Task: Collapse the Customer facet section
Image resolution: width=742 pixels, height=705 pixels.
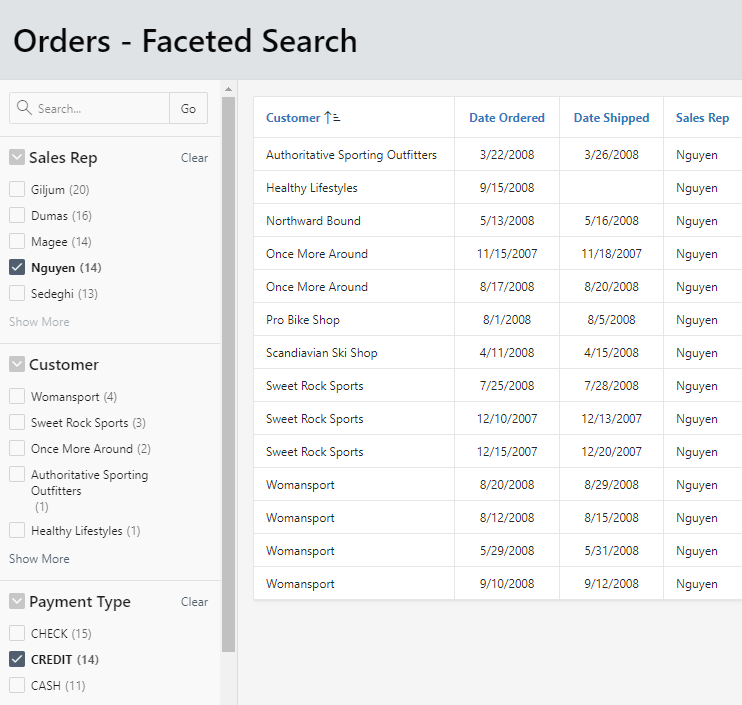Action: [17, 365]
